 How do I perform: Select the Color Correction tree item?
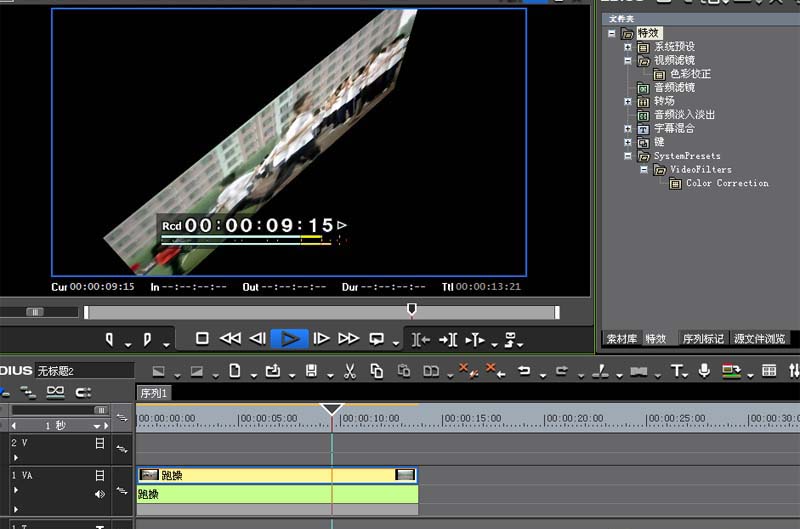726,183
